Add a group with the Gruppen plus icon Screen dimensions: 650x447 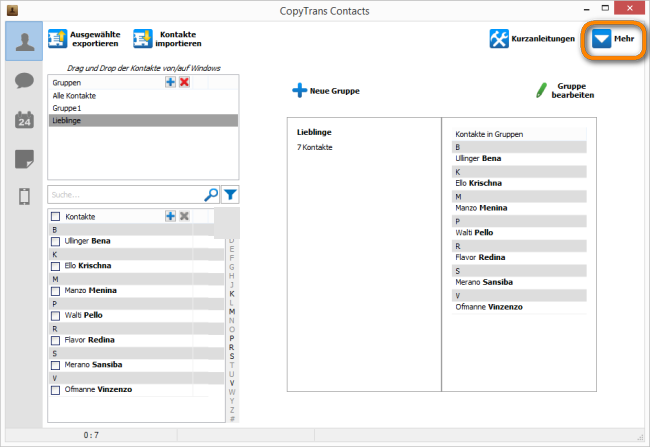tap(170, 82)
